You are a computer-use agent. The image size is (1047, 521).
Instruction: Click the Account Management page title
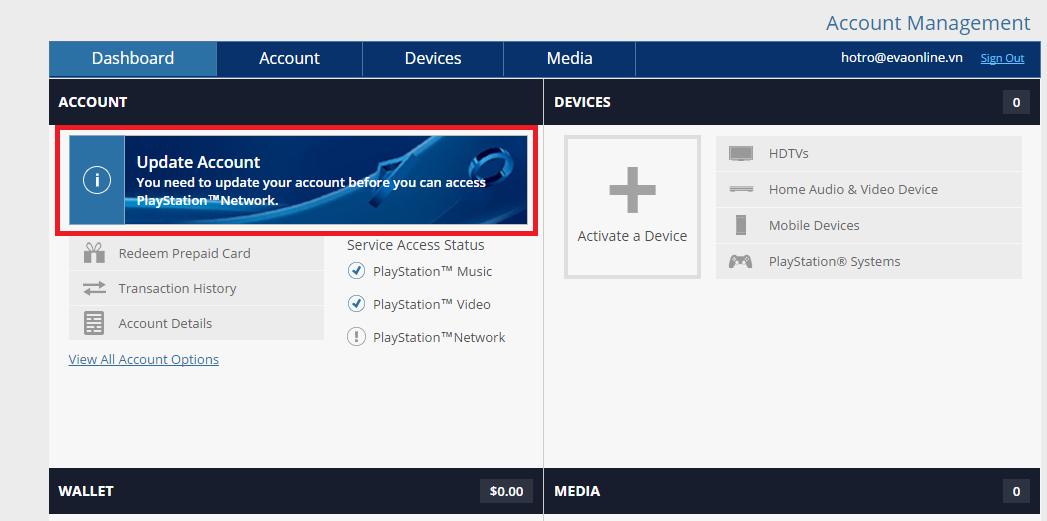(928, 23)
